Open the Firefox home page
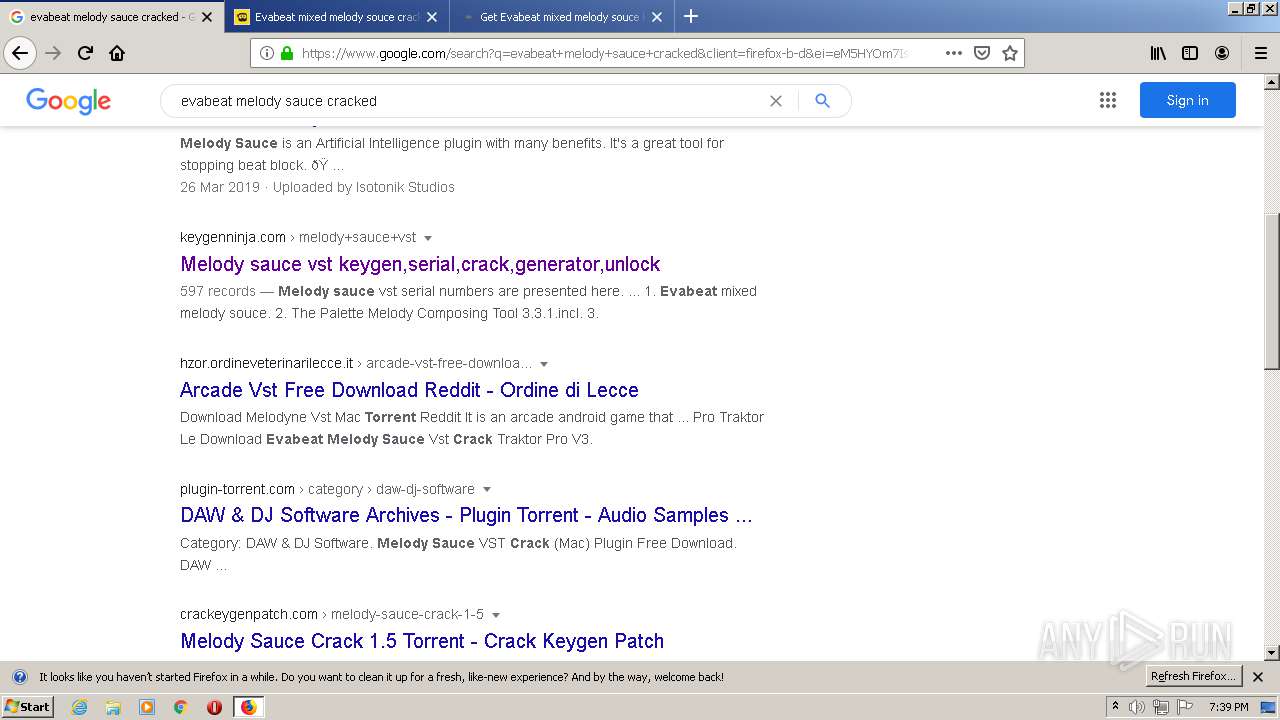Viewport: 1280px width, 720px height. 117,53
